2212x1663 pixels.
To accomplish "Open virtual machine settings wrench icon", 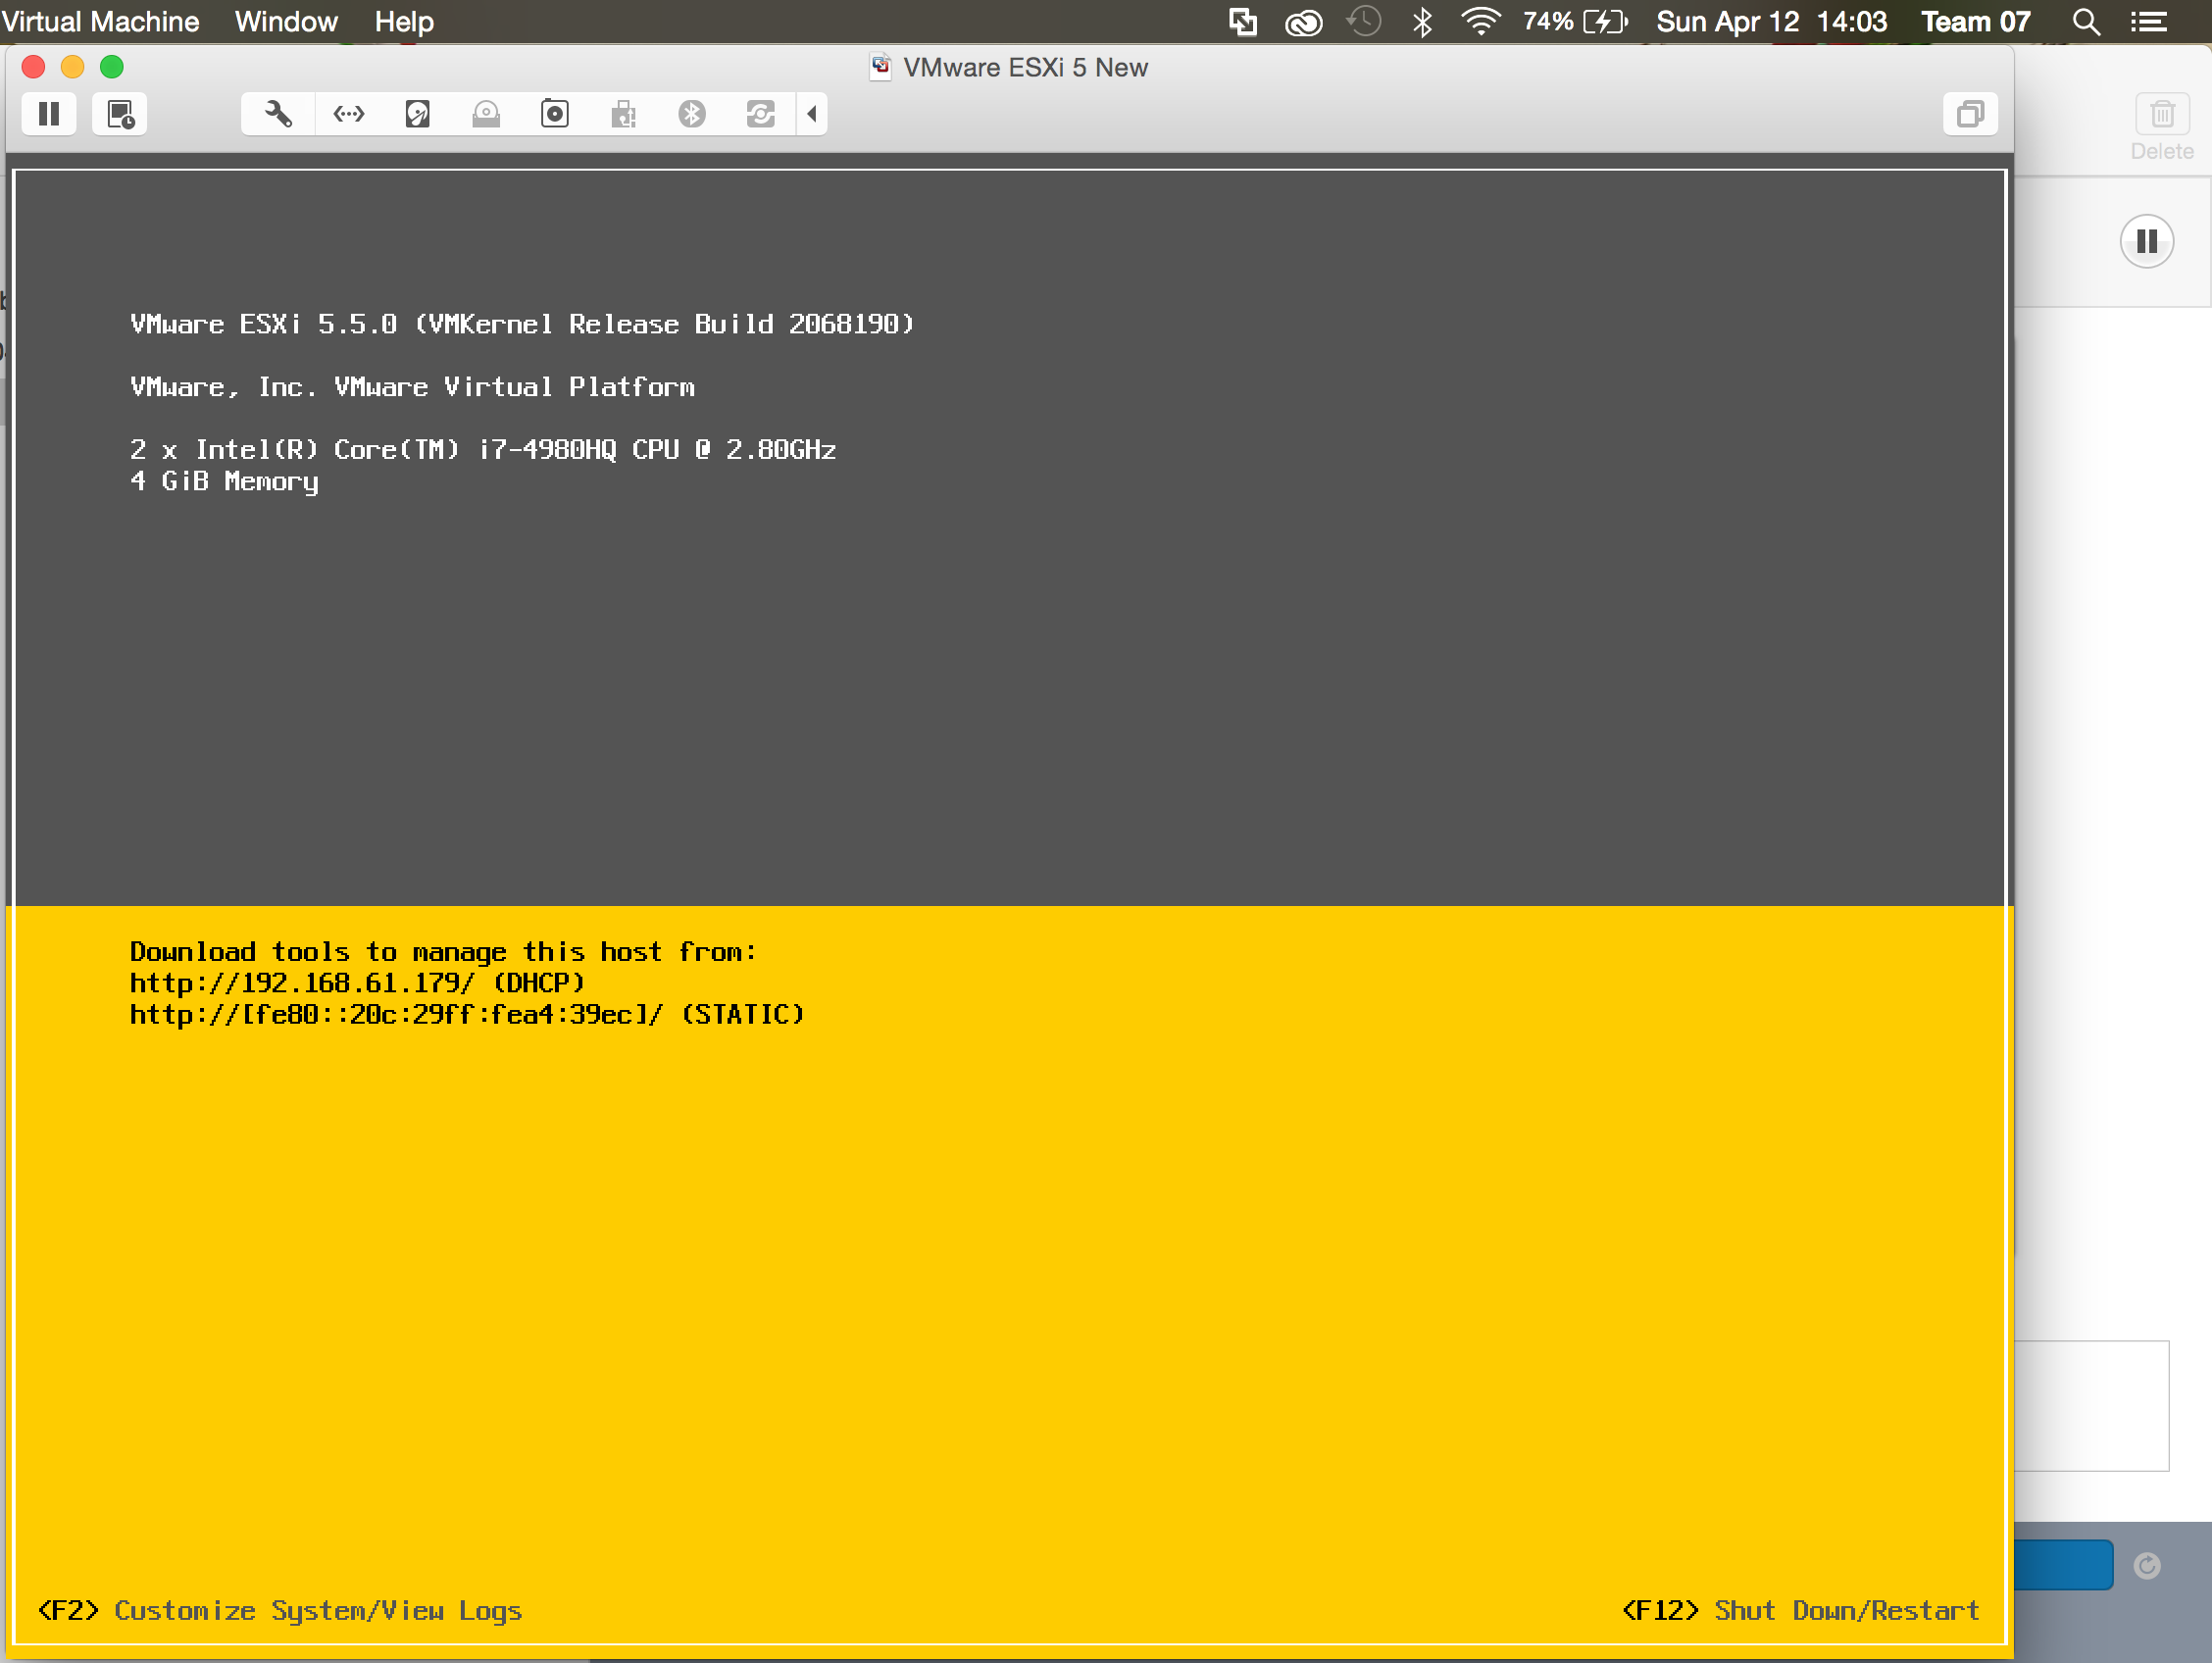I will point(278,114).
